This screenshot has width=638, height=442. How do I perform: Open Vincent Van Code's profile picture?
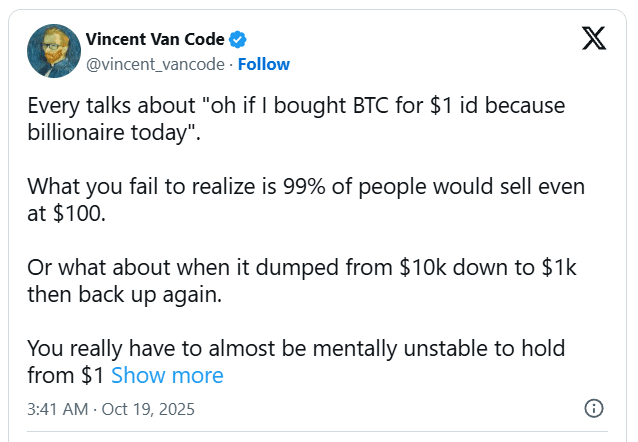[49, 52]
